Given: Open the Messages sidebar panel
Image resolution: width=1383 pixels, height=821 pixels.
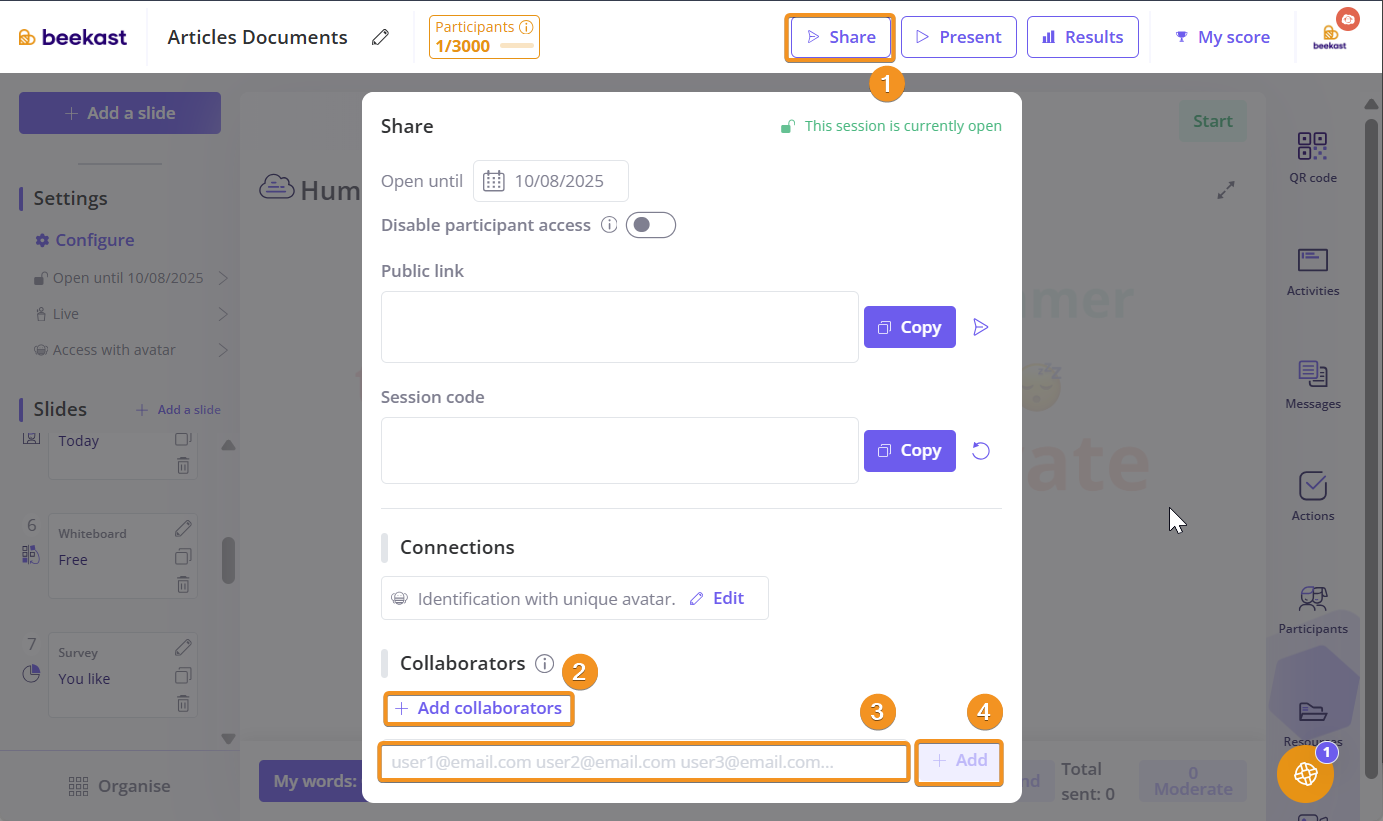Looking at the screenshot, I should pyautogui.click(x=1312, y=384).
